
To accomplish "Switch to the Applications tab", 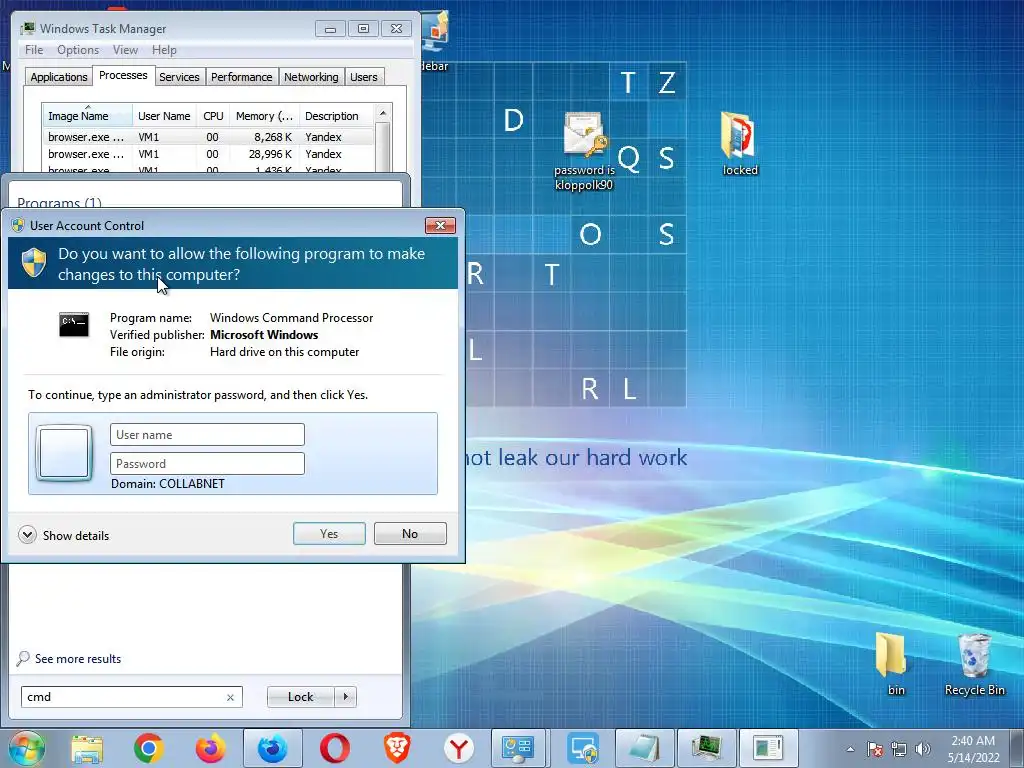I will pyautogui.click(x=59, y=77).
